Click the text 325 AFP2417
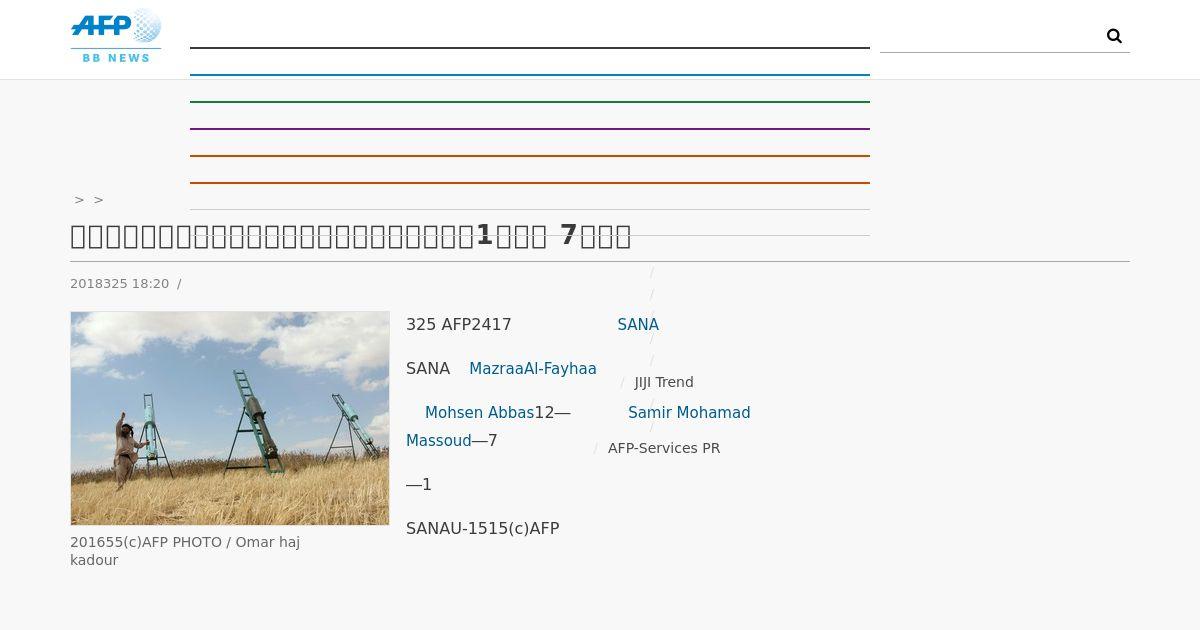Screen dimensions: 1200x630 click(459, 325)
